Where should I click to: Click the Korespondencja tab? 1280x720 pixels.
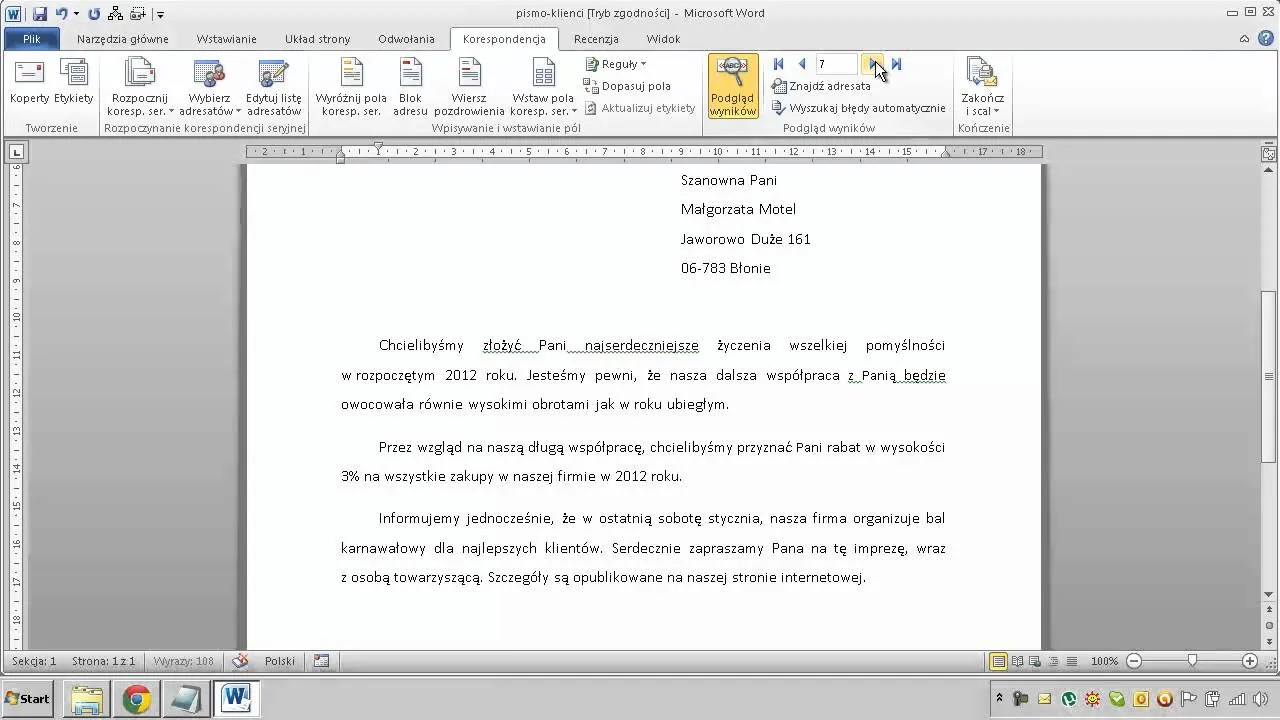coord(504,39)
